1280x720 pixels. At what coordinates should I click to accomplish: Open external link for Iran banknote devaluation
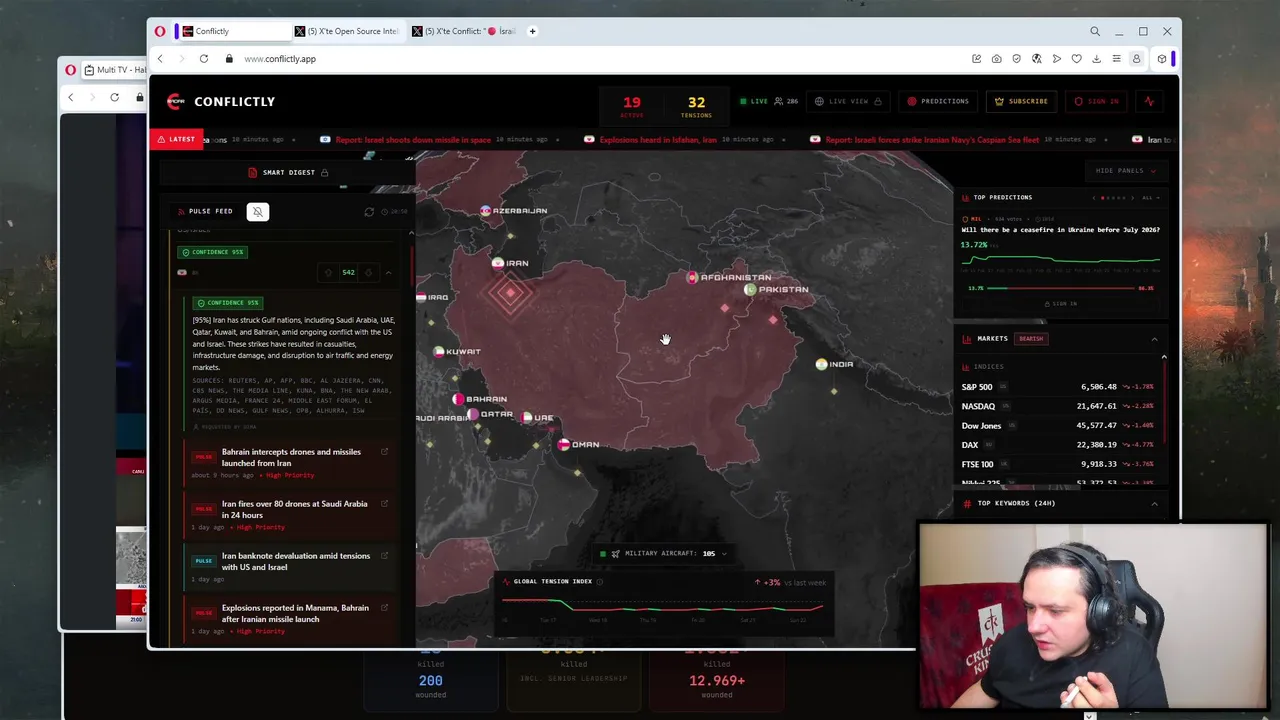point(384,556)
